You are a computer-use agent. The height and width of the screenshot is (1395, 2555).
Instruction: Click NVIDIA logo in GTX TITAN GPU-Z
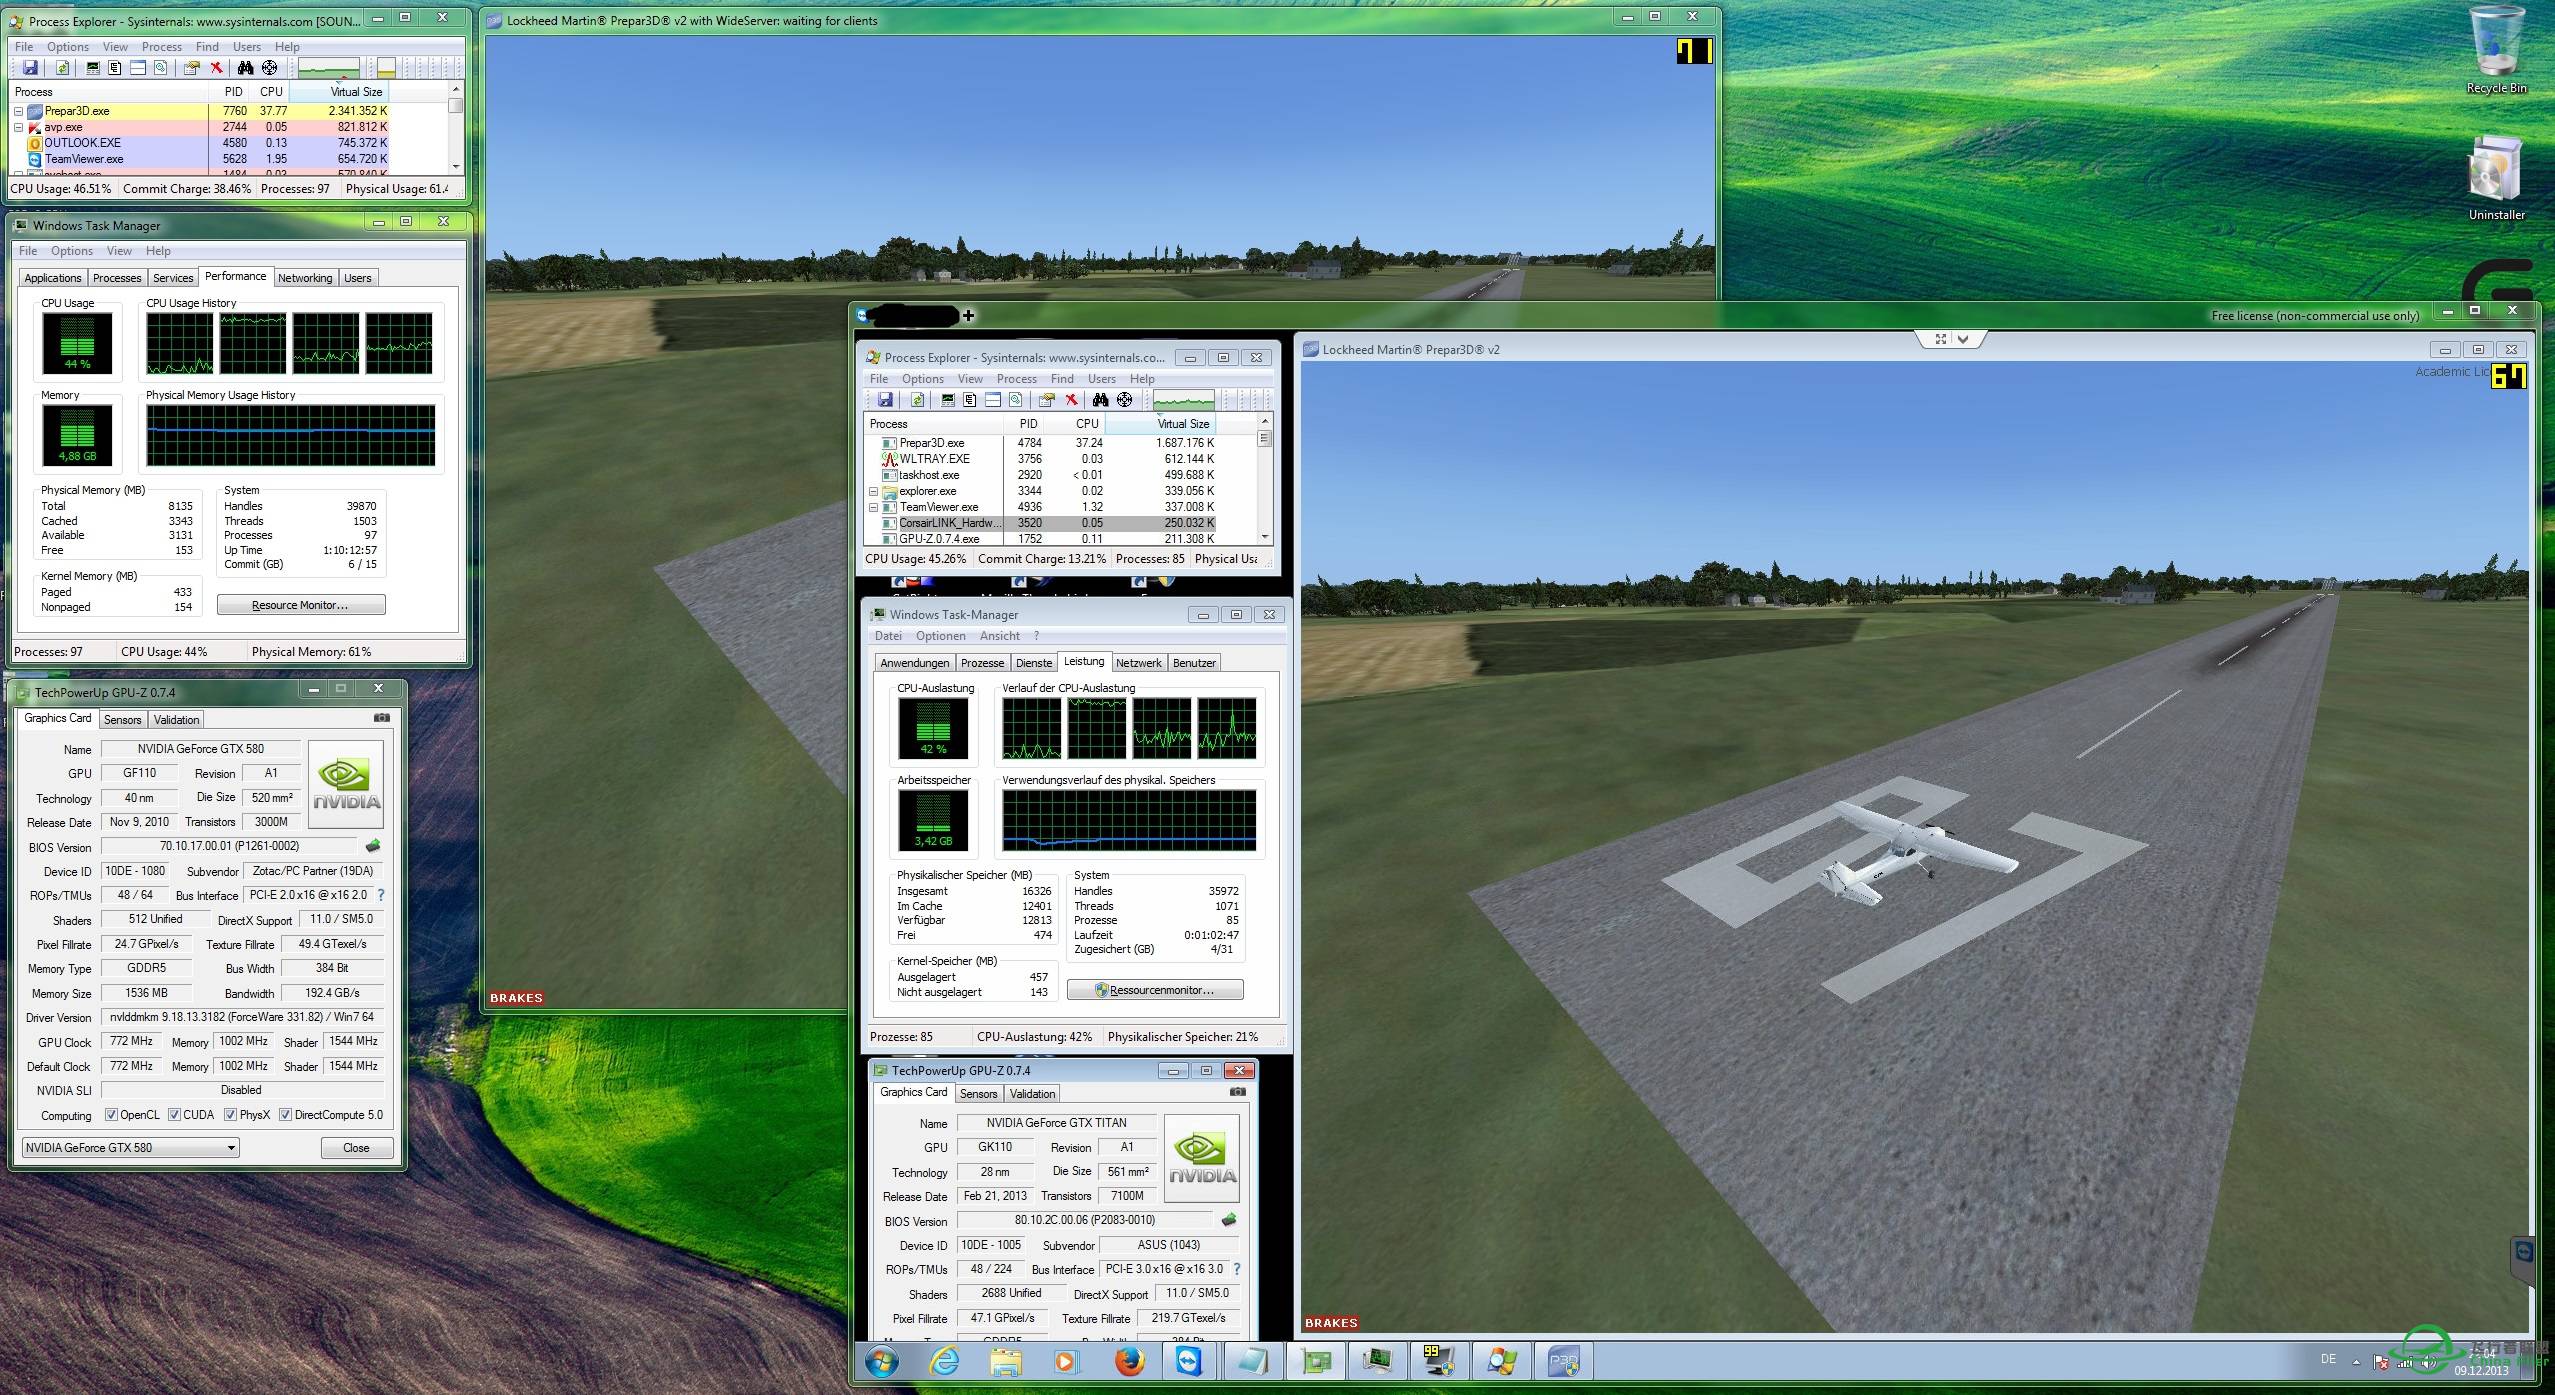(x=1202, y=1159)
